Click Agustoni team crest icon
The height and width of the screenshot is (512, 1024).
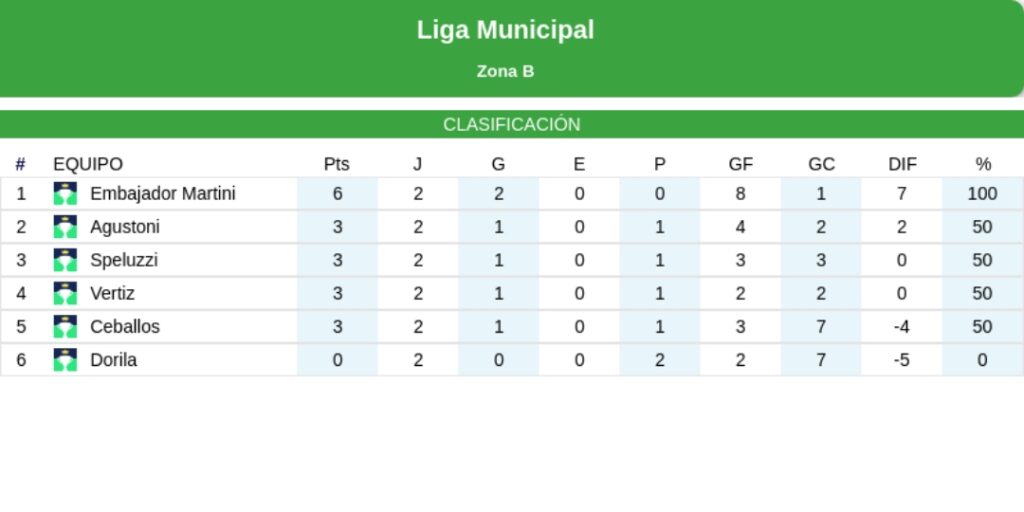(x=65, y=227)
